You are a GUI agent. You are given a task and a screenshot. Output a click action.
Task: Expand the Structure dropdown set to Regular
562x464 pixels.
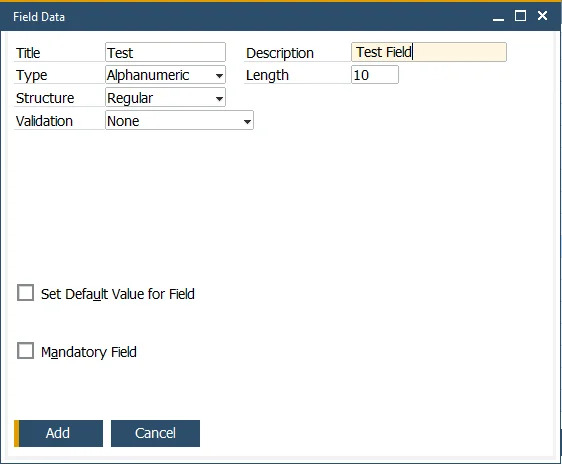[165, 97]
